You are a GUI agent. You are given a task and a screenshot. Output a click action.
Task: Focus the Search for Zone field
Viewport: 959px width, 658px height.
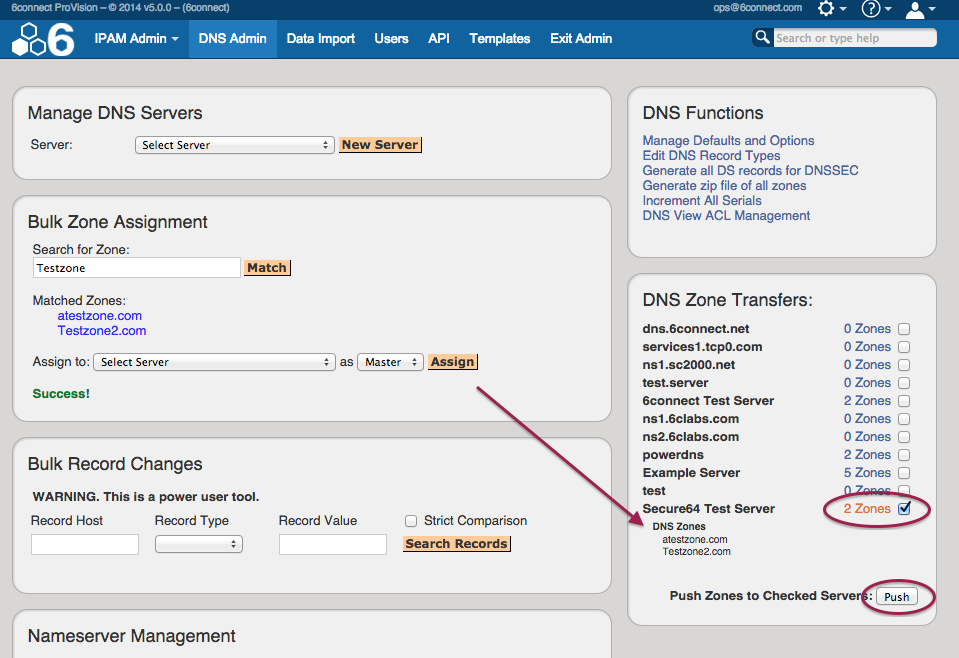click(136, 268)
